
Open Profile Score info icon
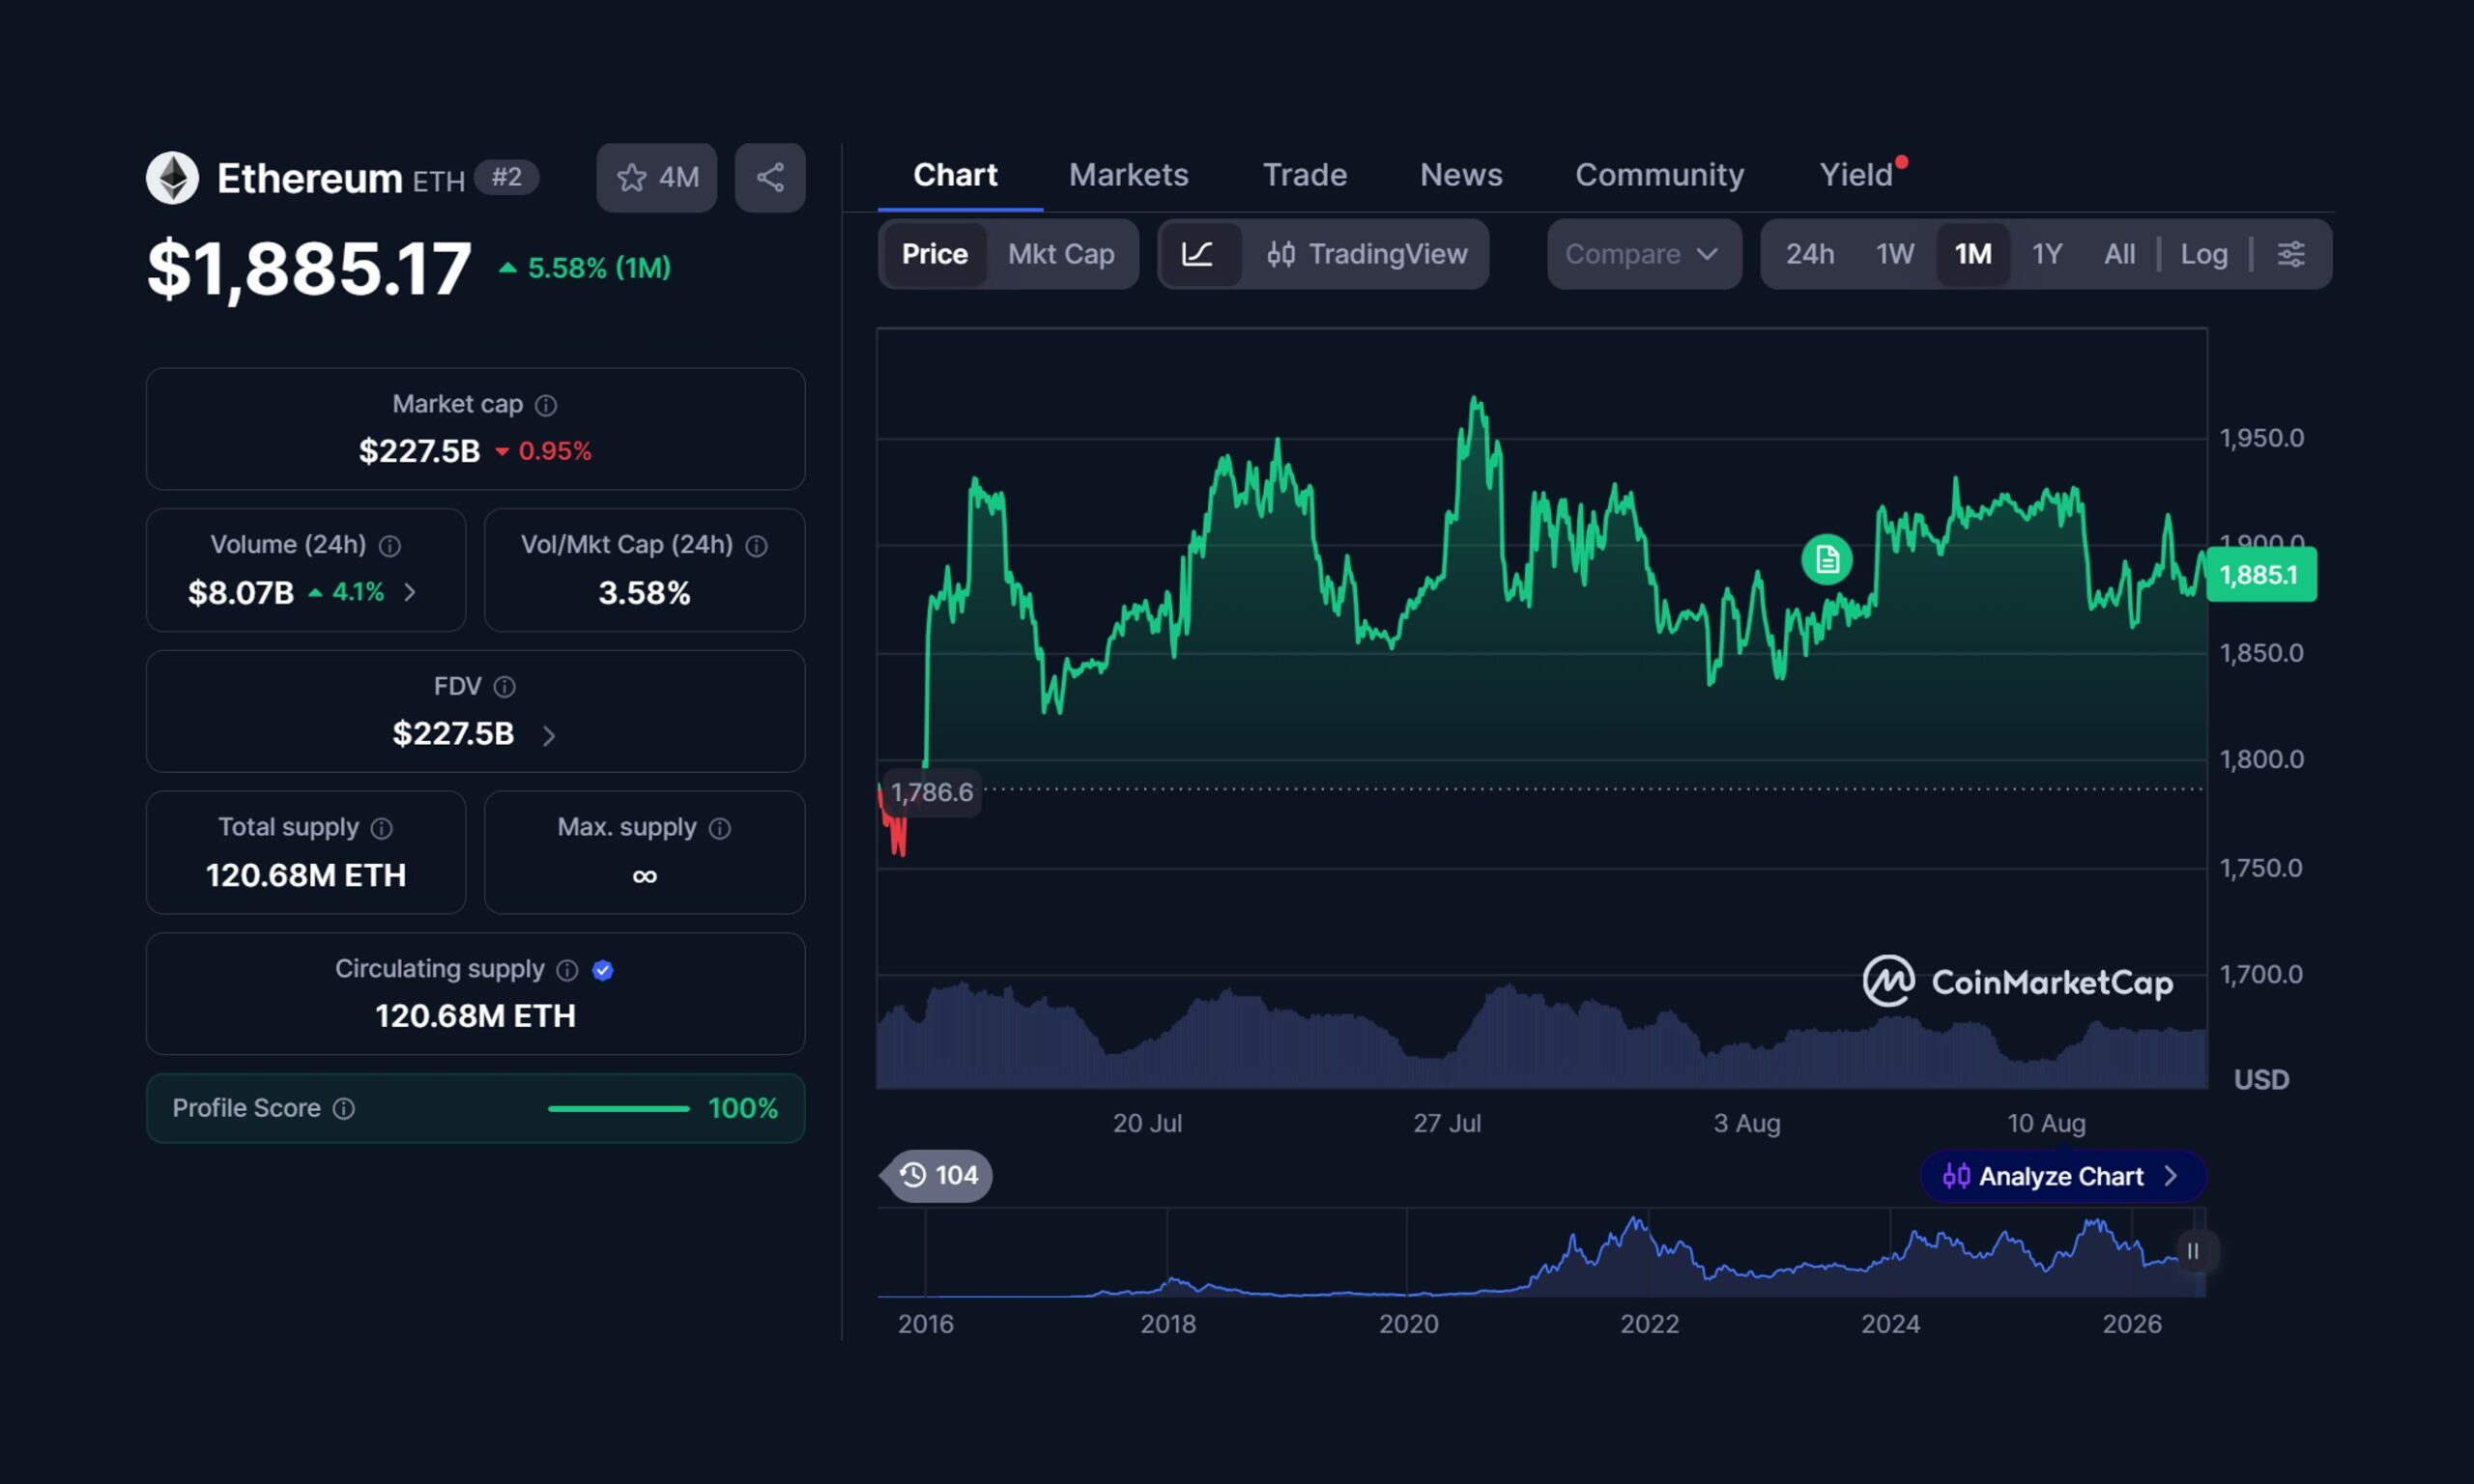[x=344, y=1109]
